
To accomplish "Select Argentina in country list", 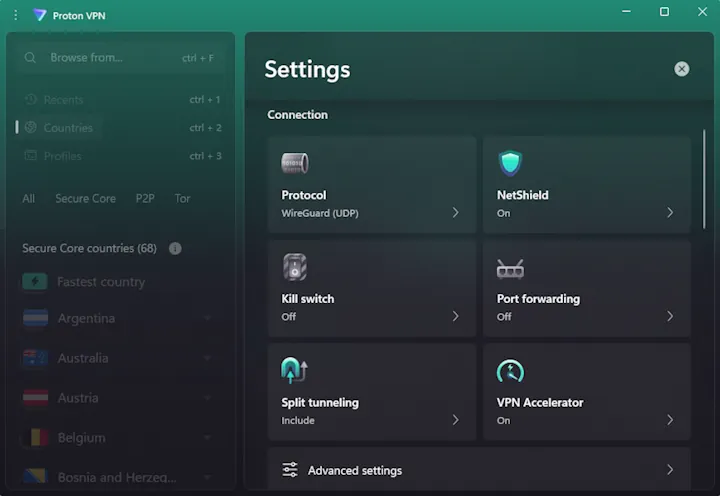I will tap(86, 318).
